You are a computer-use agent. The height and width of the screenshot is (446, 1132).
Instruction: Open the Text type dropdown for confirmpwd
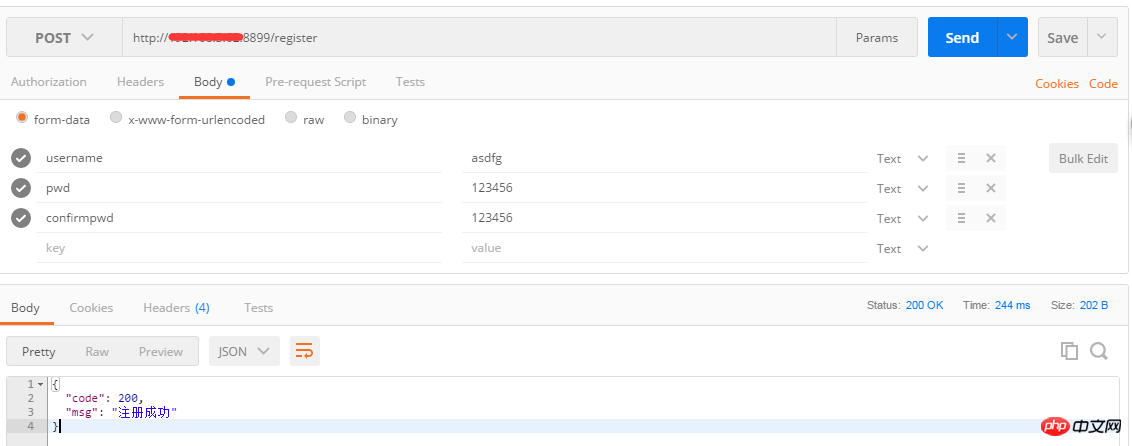[x=902, y=219]
